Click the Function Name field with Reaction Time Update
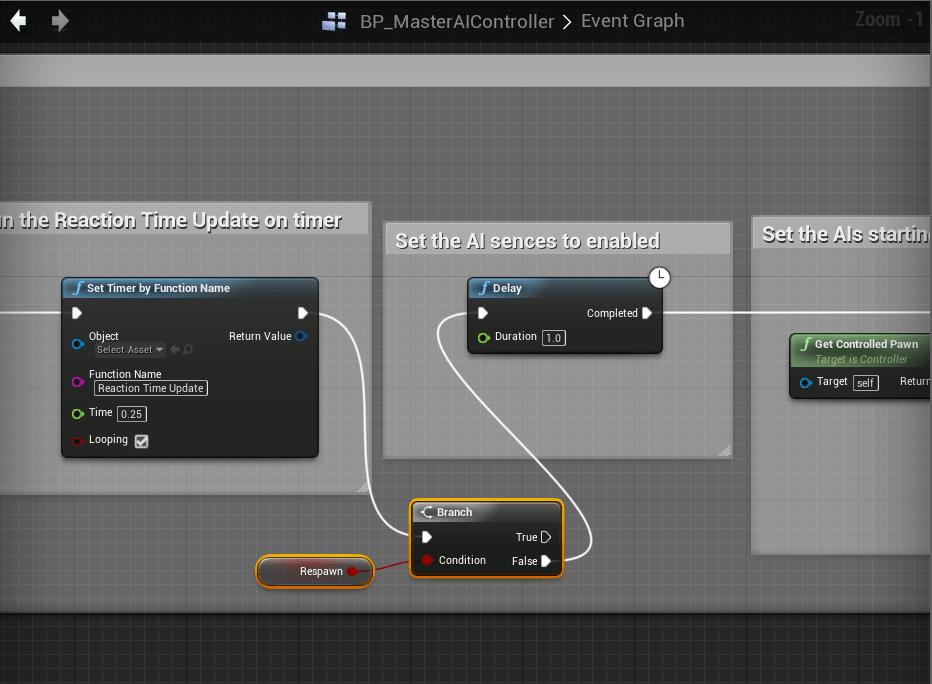 coord(151,388)
